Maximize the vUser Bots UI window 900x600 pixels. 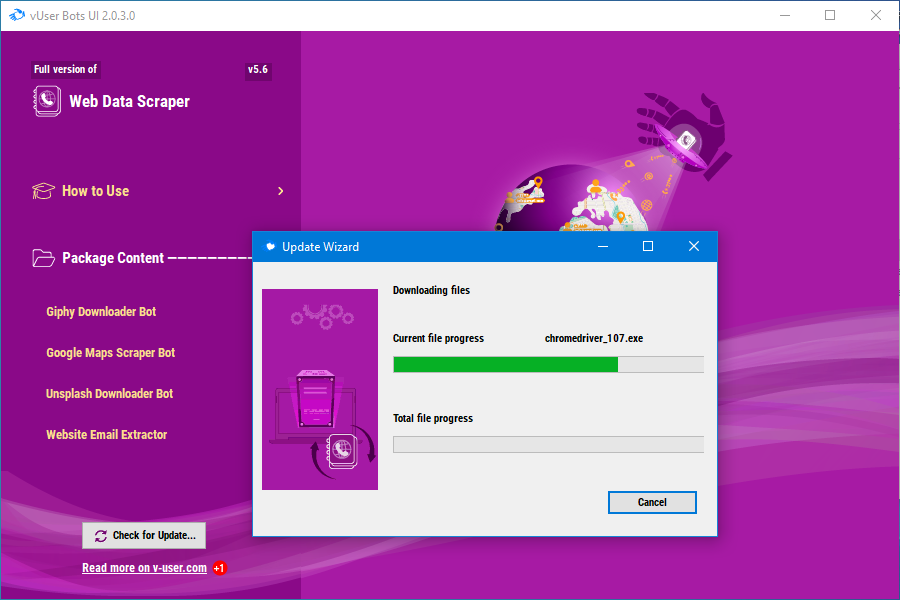830,16
